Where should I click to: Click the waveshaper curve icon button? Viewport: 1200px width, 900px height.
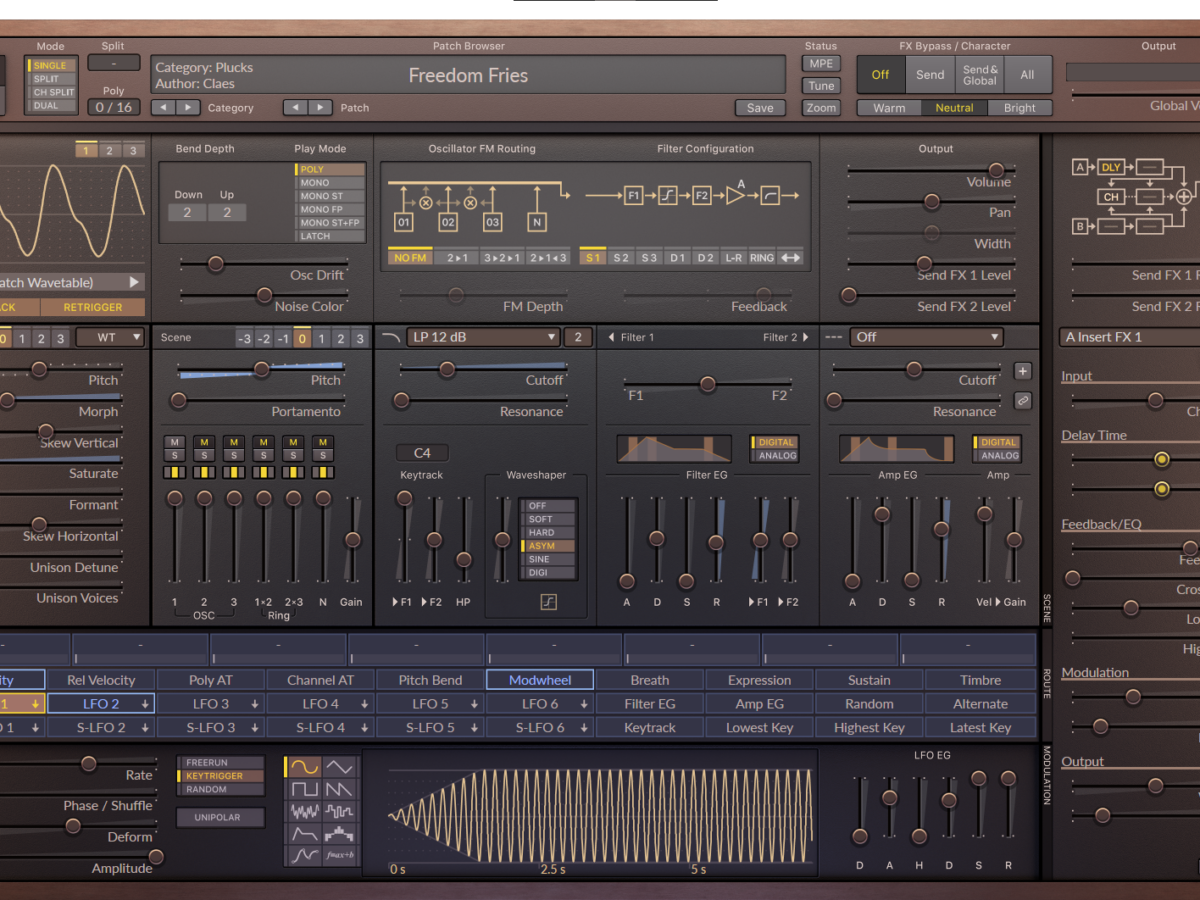[549, 601]
